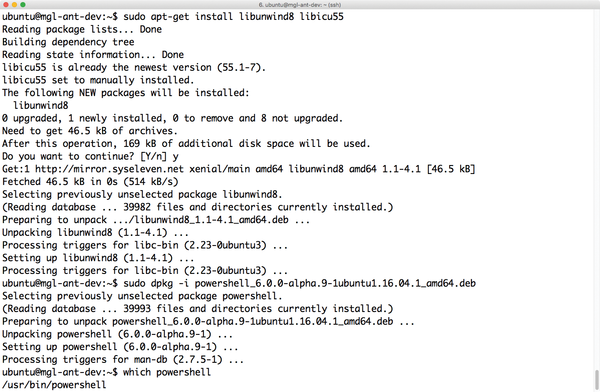Click the 'Fetched 46.5 kB' line
This screenshot has height=392, width=600.
click(x=90, y=181)
